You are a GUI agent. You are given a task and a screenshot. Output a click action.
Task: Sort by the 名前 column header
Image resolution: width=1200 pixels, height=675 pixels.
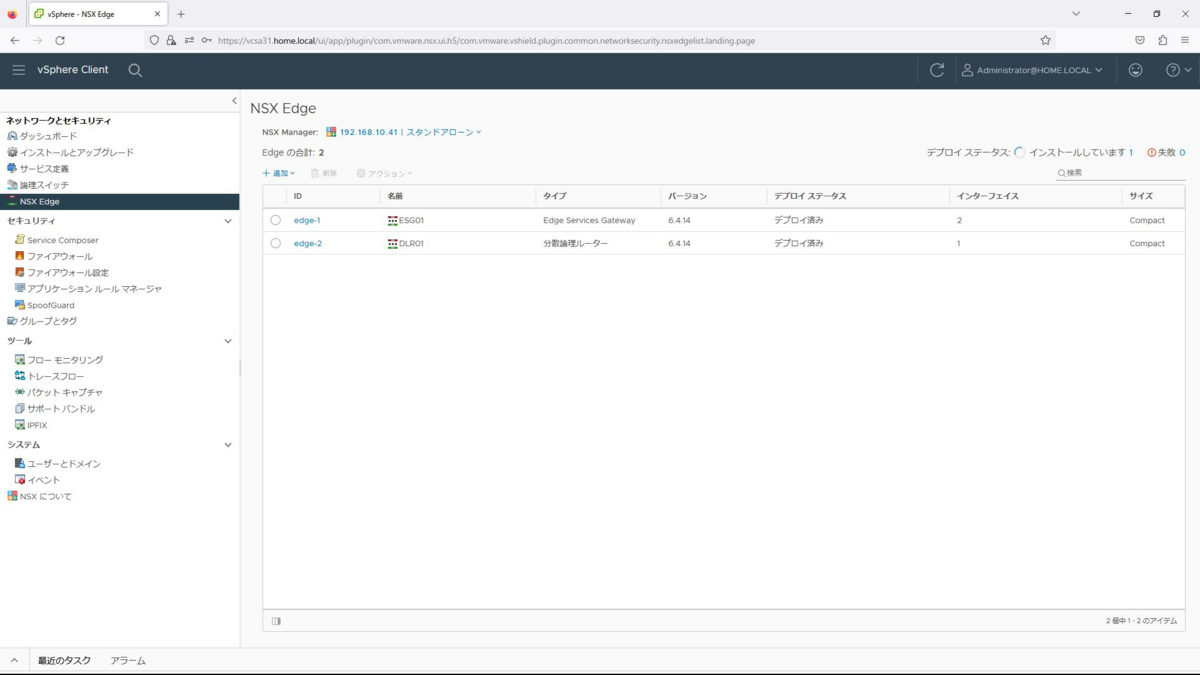395,196
